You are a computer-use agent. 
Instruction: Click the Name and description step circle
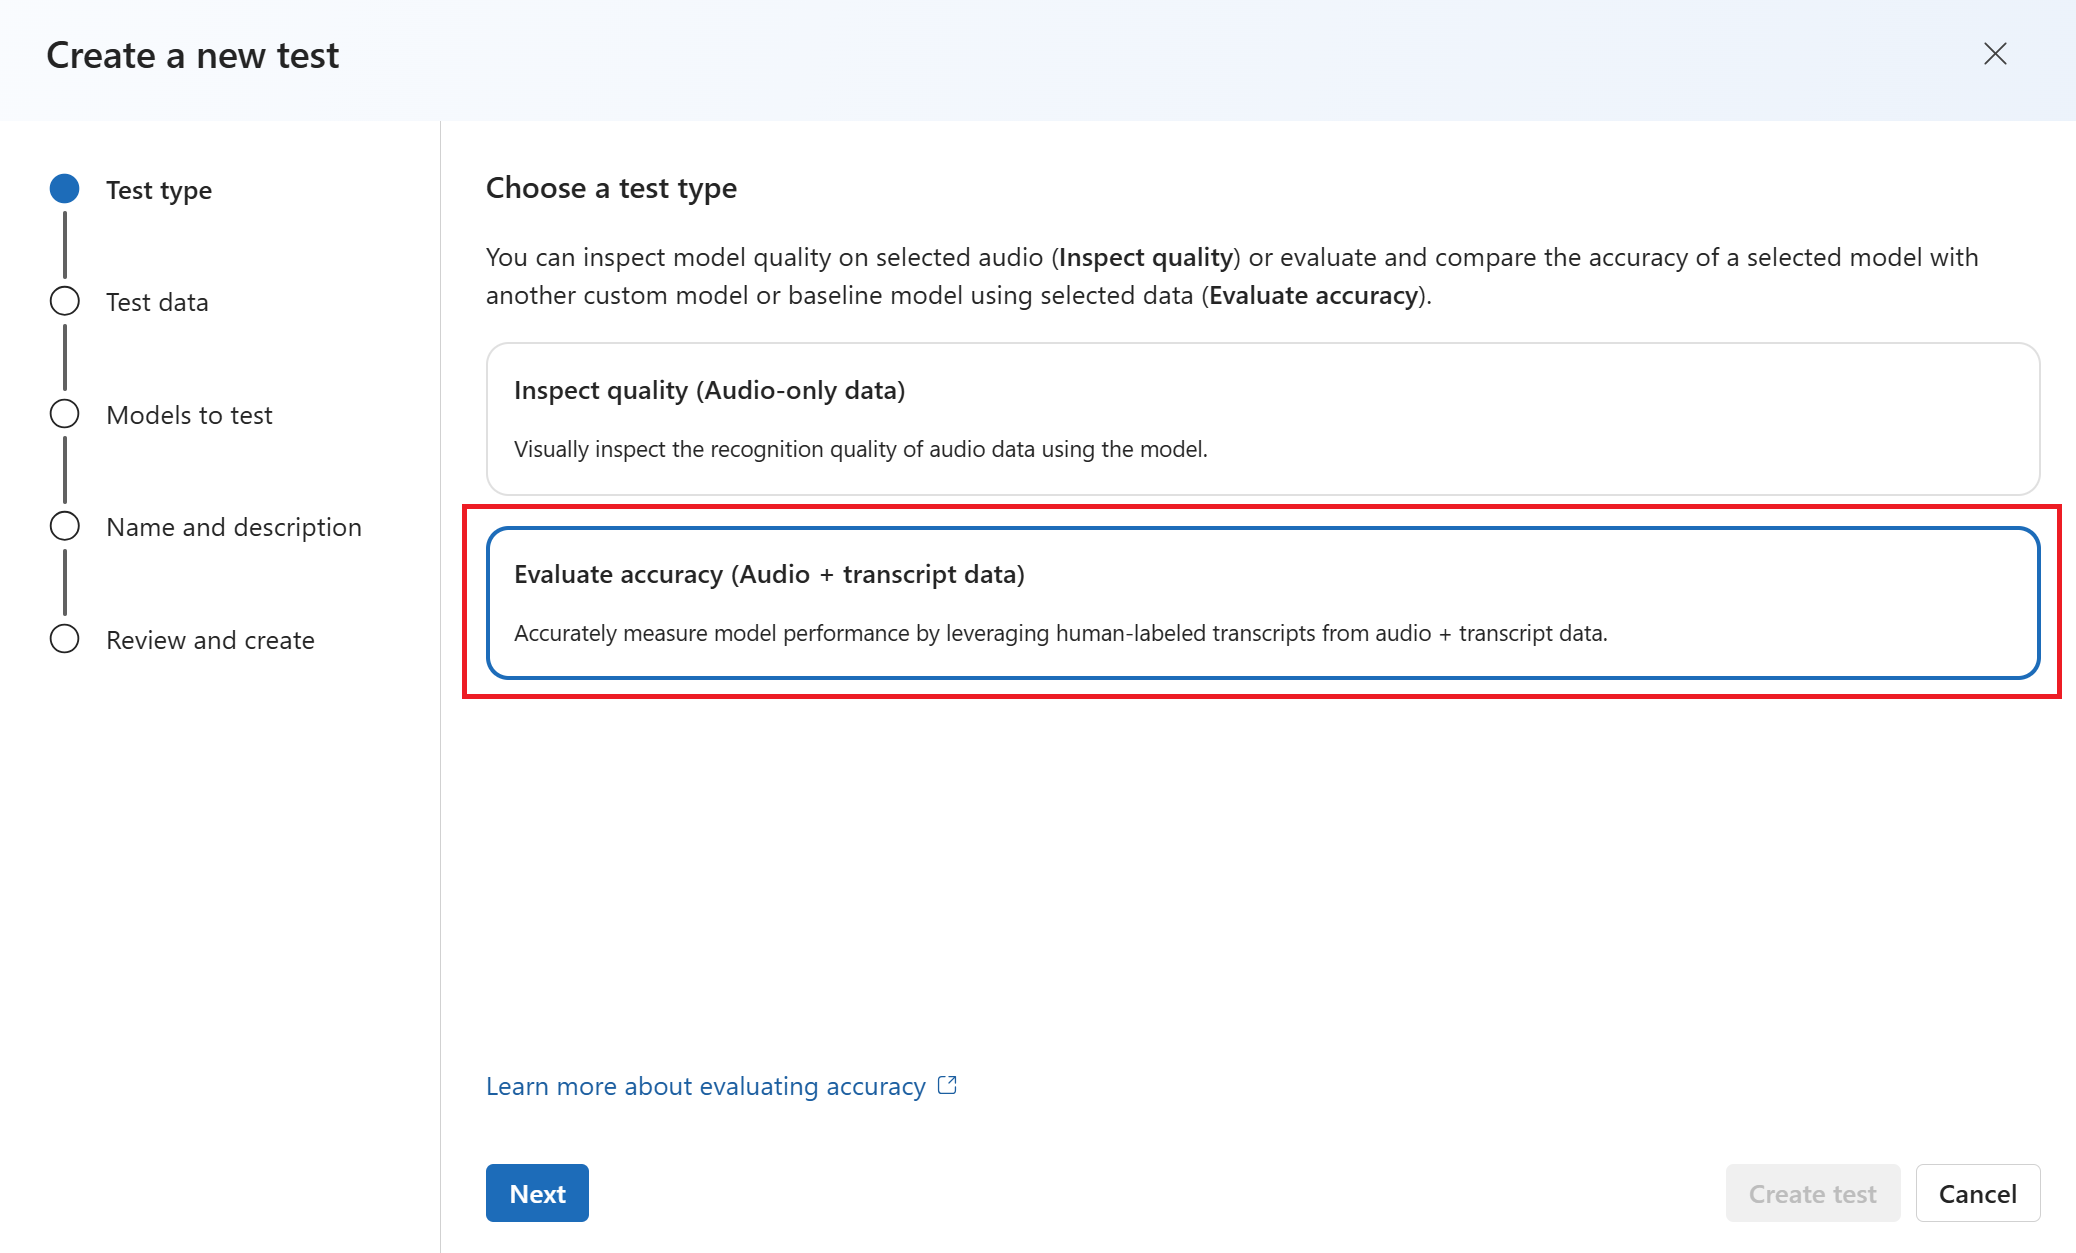[65, 526]
